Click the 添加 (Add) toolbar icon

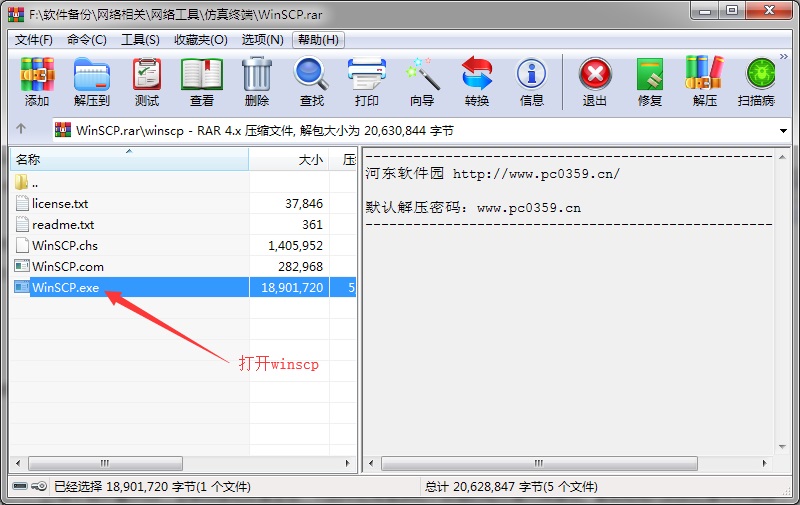tap(37, 75)
